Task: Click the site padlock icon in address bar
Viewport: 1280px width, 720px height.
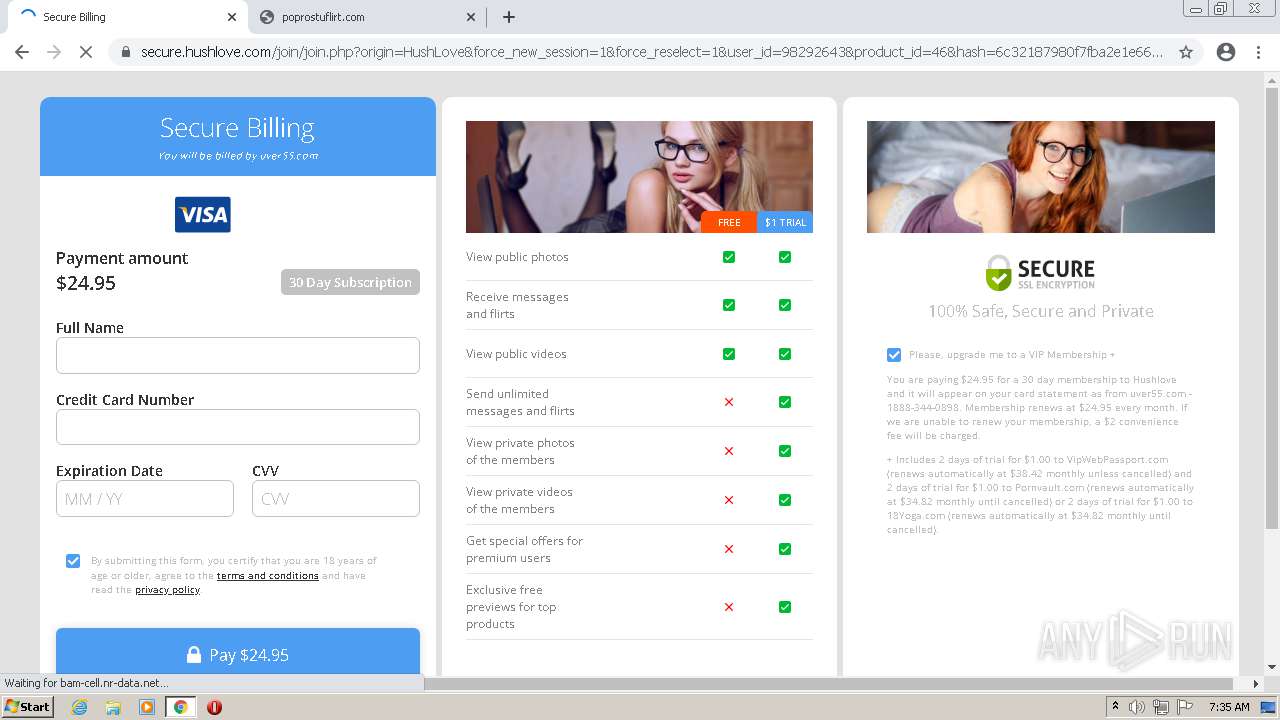Action: pos(126,52)
